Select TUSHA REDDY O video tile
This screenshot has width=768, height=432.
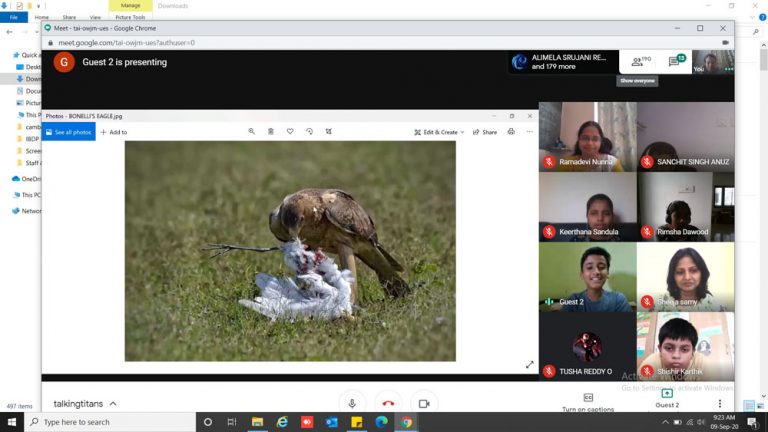tap(588, 347)
